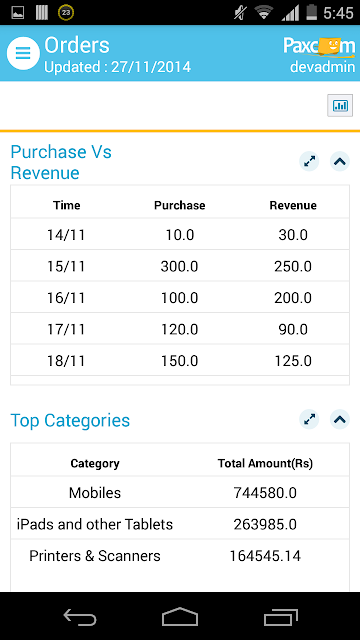360x640 pixels.
Task: Tap the chart view toggle icon
Action: (340, 105)
